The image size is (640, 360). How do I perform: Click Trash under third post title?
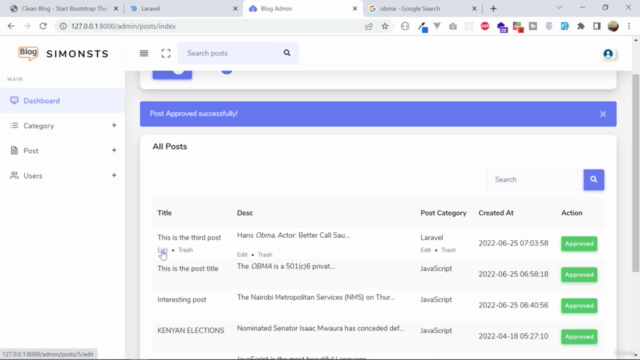[x=185, y=250]
